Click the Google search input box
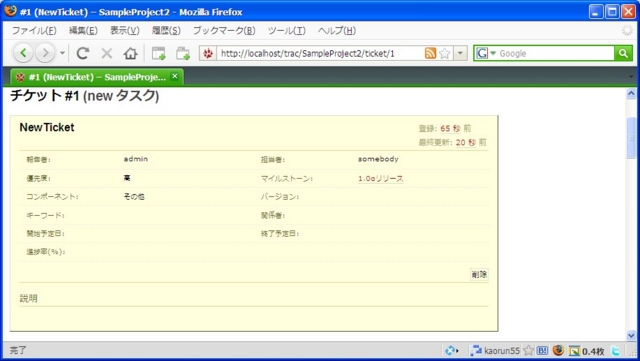 tap(555, 53)
